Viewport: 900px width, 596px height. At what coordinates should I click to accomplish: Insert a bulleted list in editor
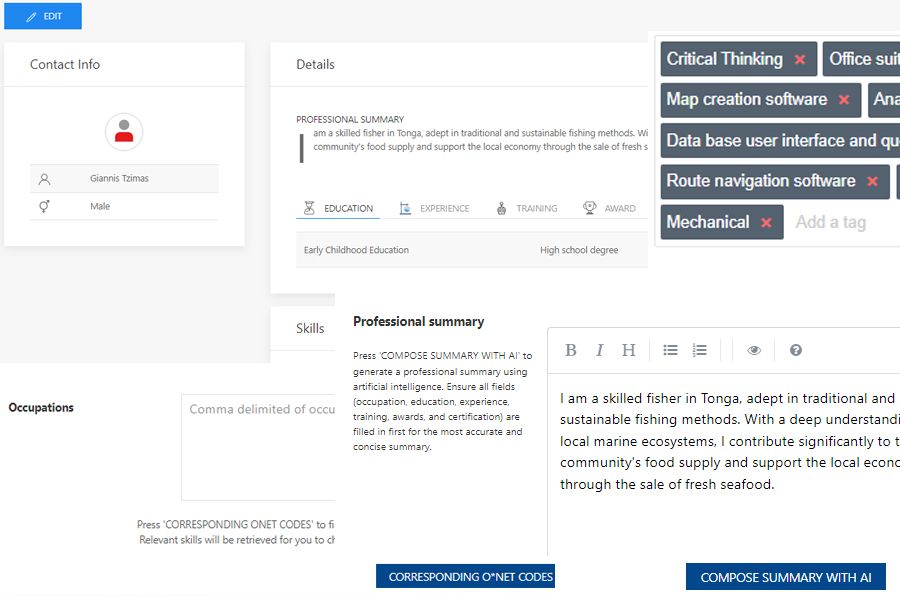[670, 350]
